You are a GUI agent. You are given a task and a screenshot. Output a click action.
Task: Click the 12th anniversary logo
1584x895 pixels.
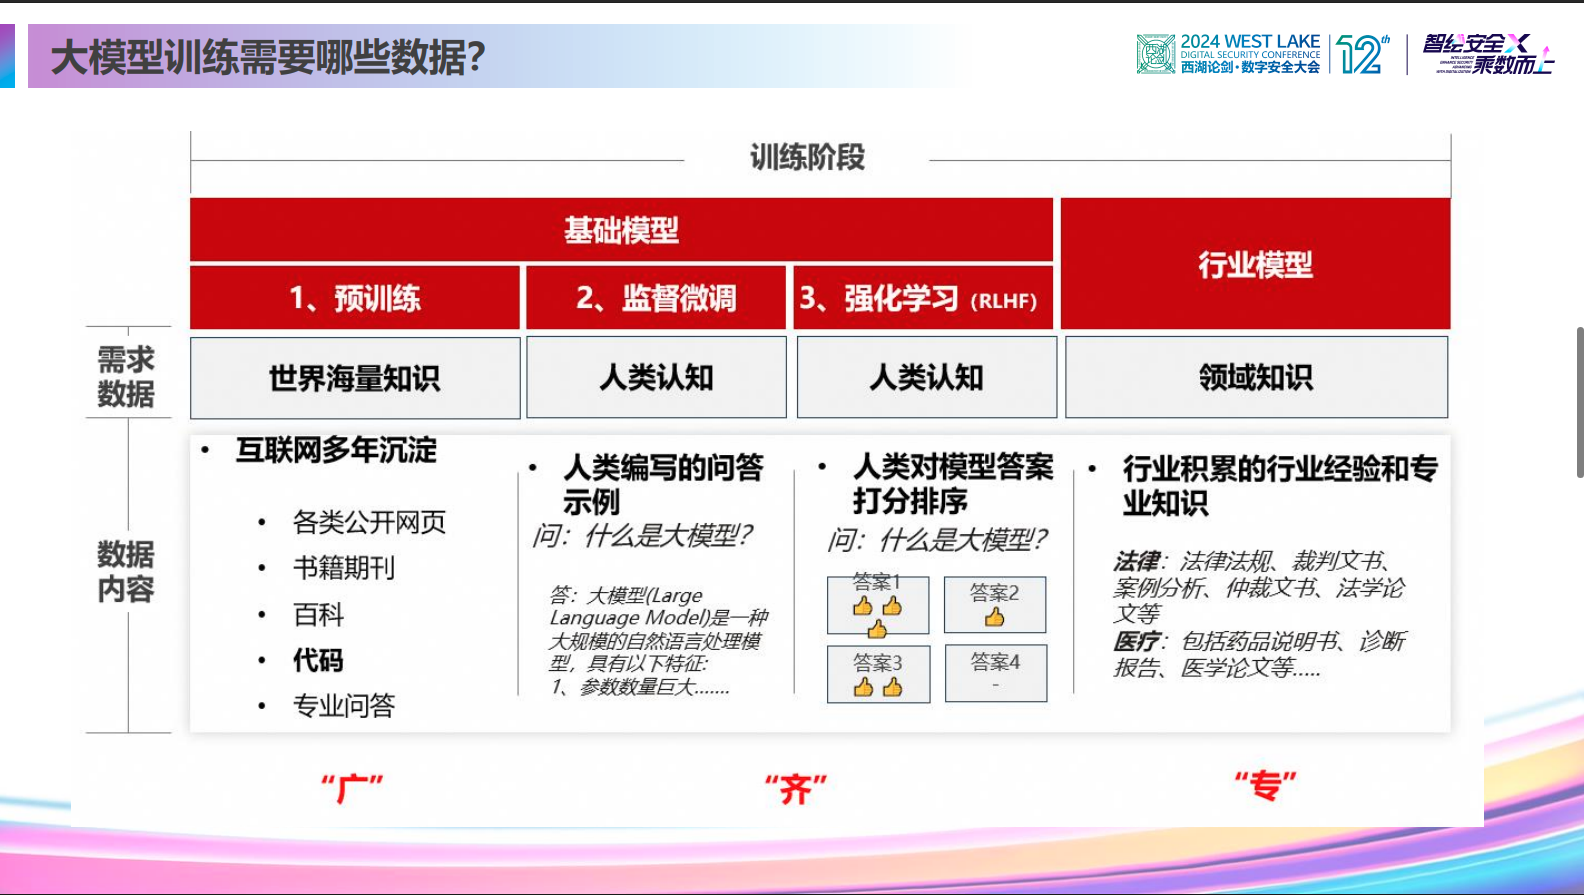coord(1363,55)
